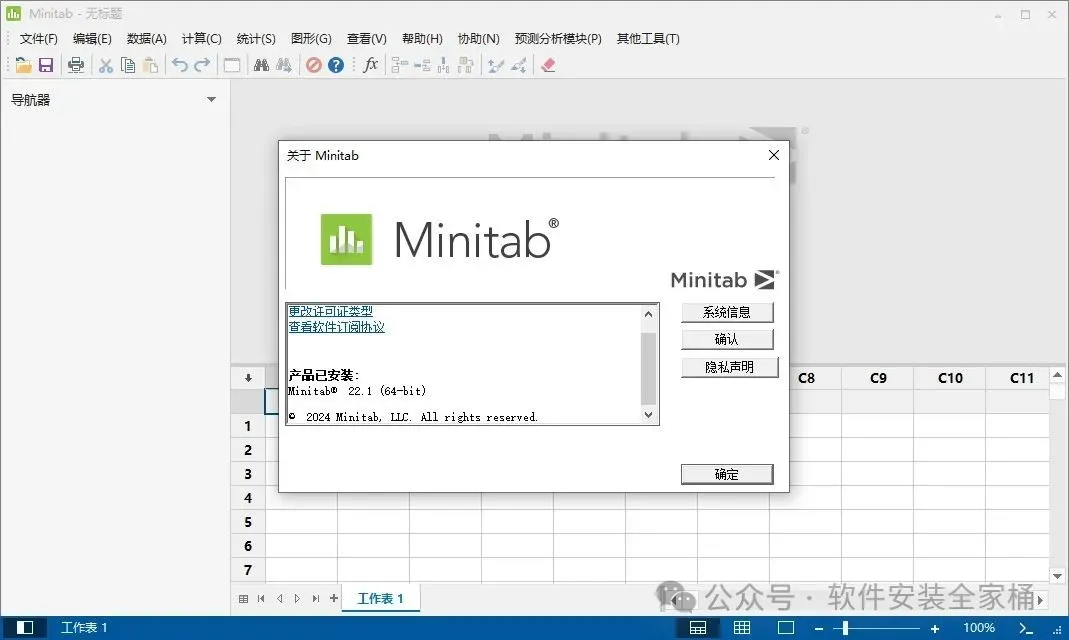Click the Open file folder icon

pos(23,65)
